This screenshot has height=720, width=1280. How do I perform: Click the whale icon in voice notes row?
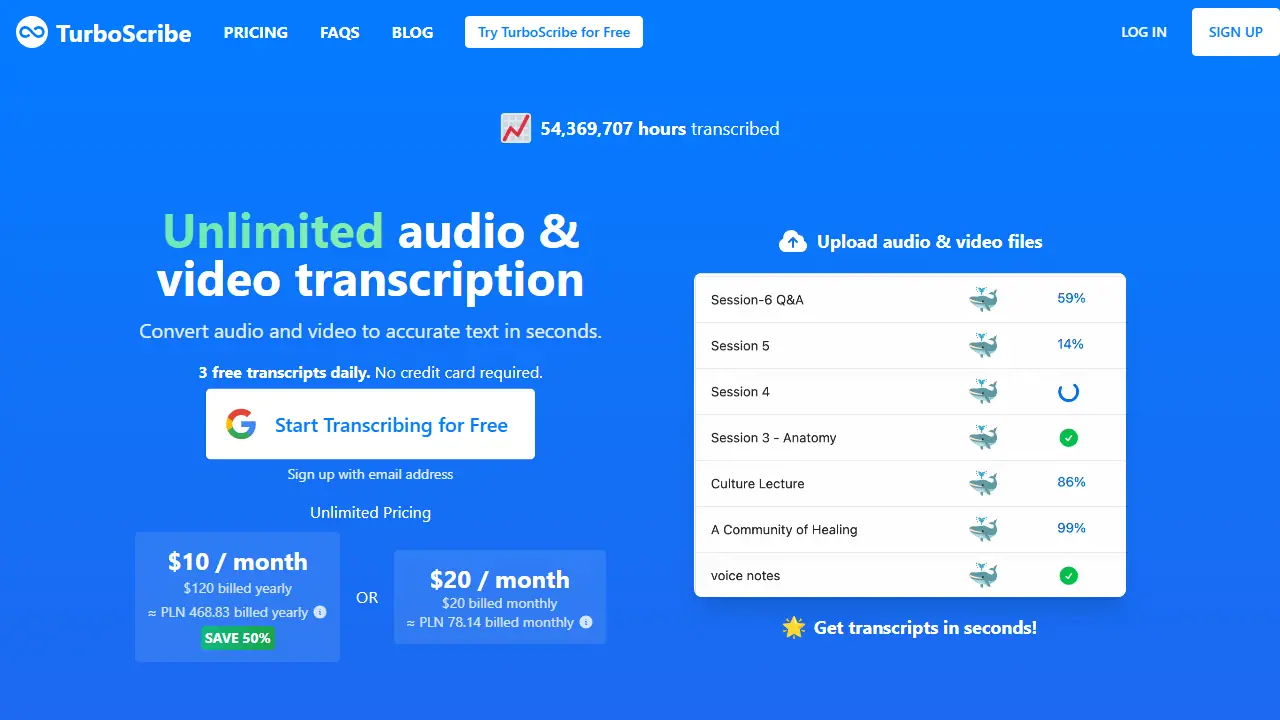984,575
